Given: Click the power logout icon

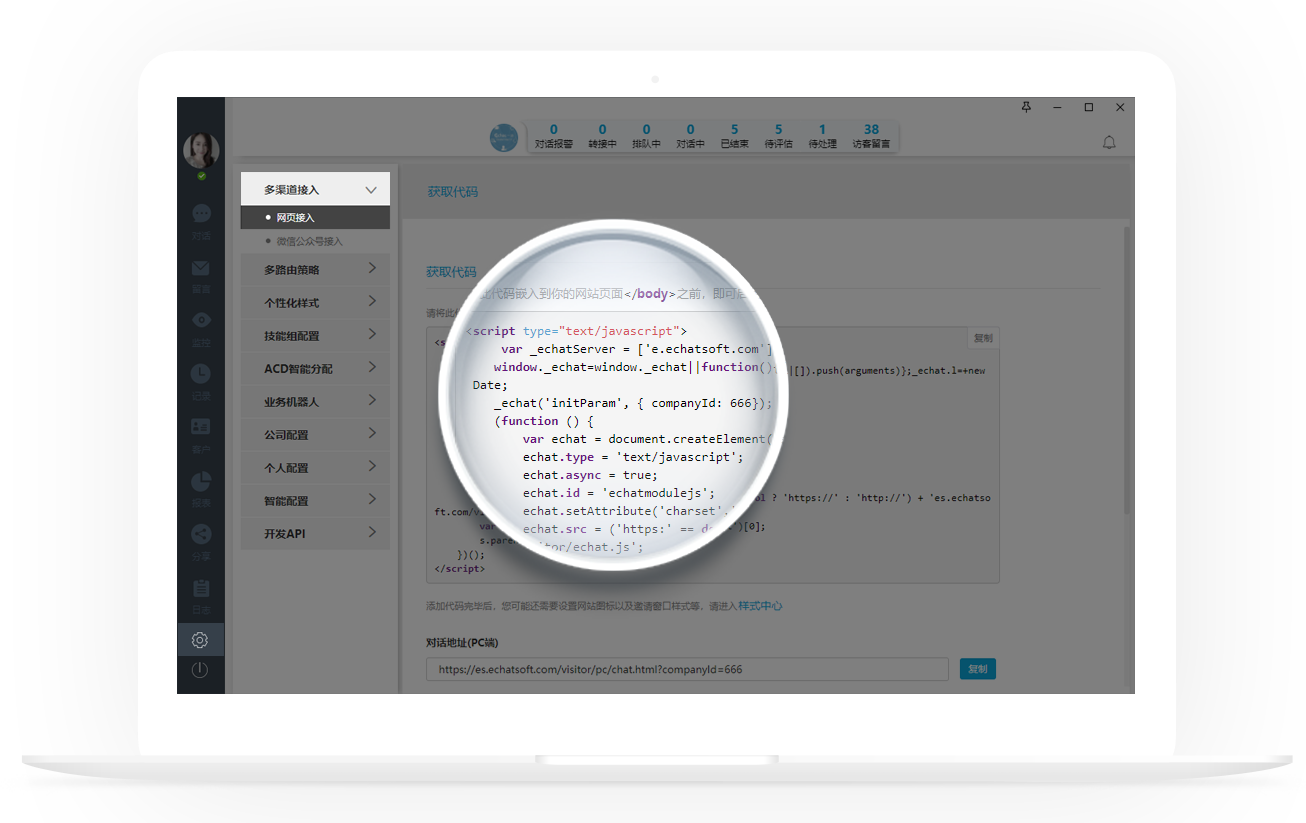Looking at the screenshot, I should (200, 670).
